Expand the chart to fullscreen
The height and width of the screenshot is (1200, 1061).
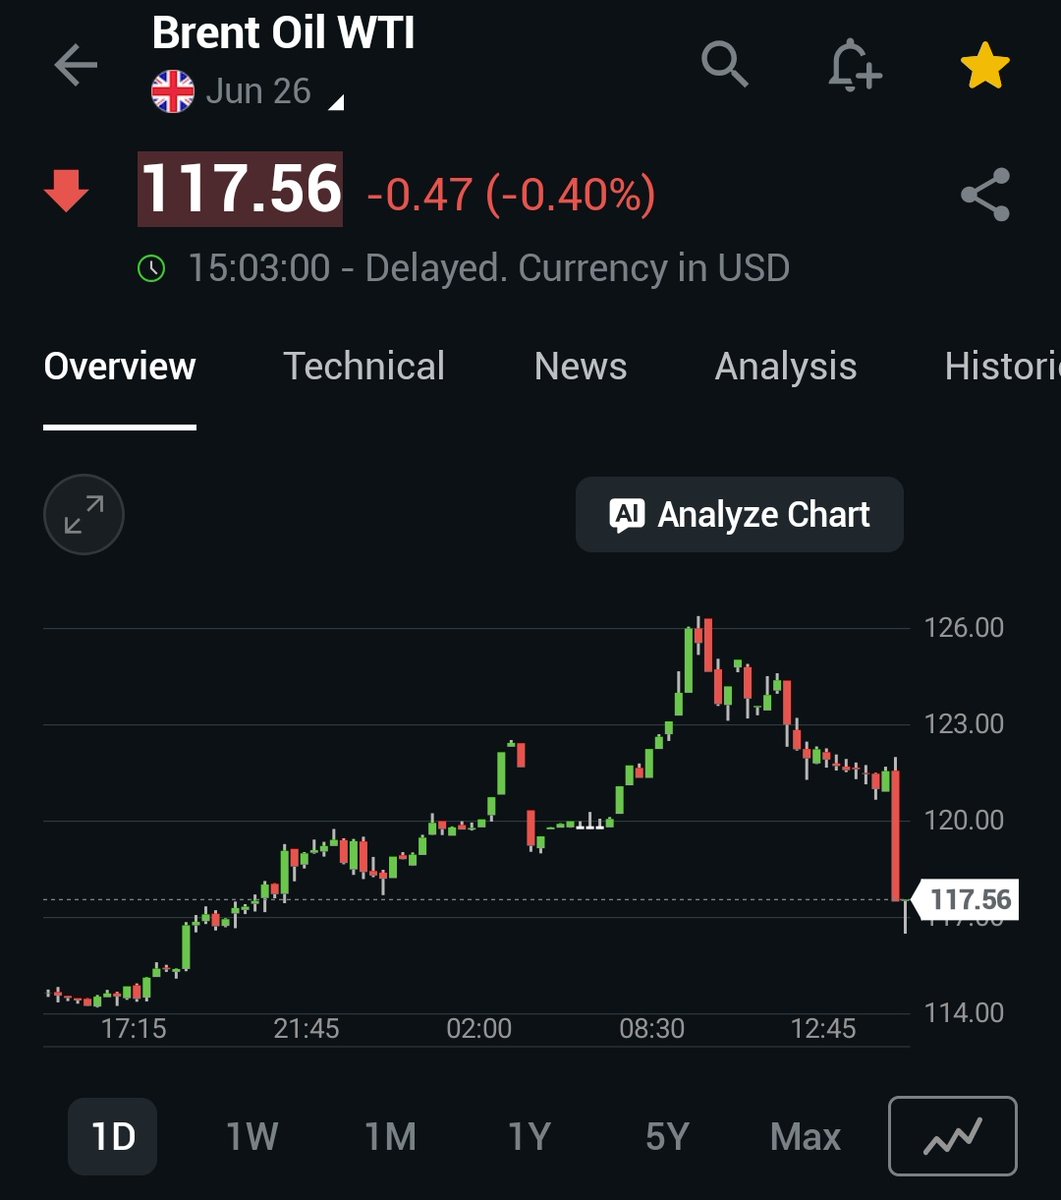coord(83,514)
